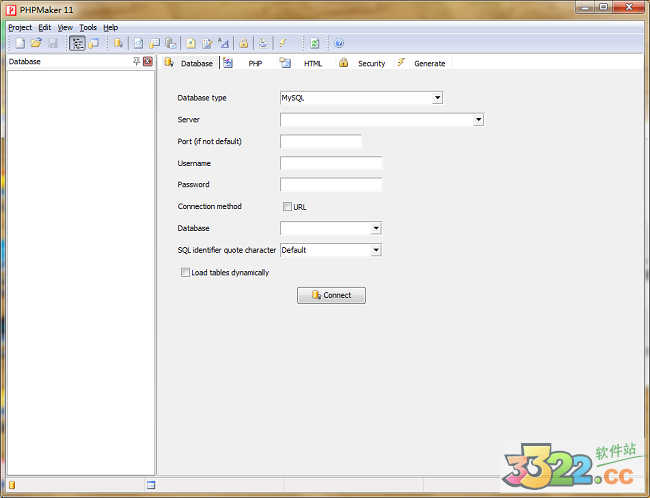650x498 pixels.
Task: Click the PHP code page toolbar icon
Action: [x=138, y=43]
